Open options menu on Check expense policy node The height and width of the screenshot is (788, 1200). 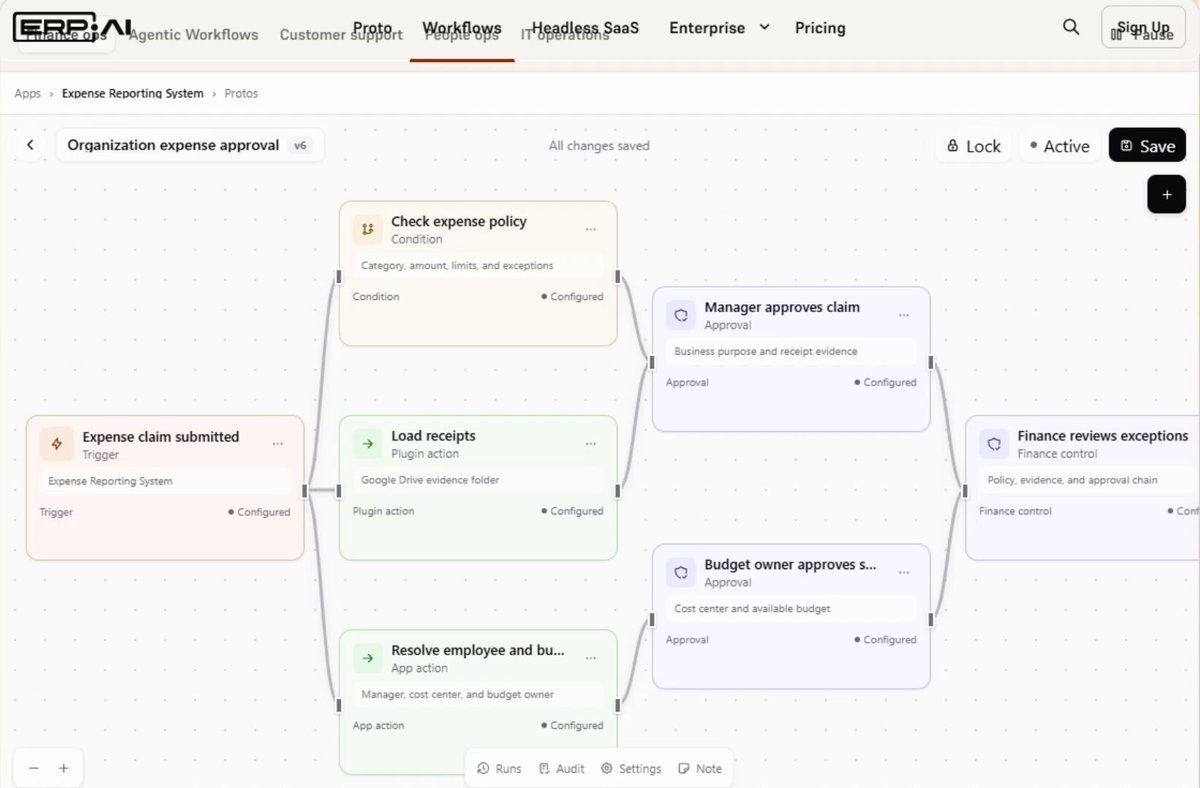[x=591, y=229]
